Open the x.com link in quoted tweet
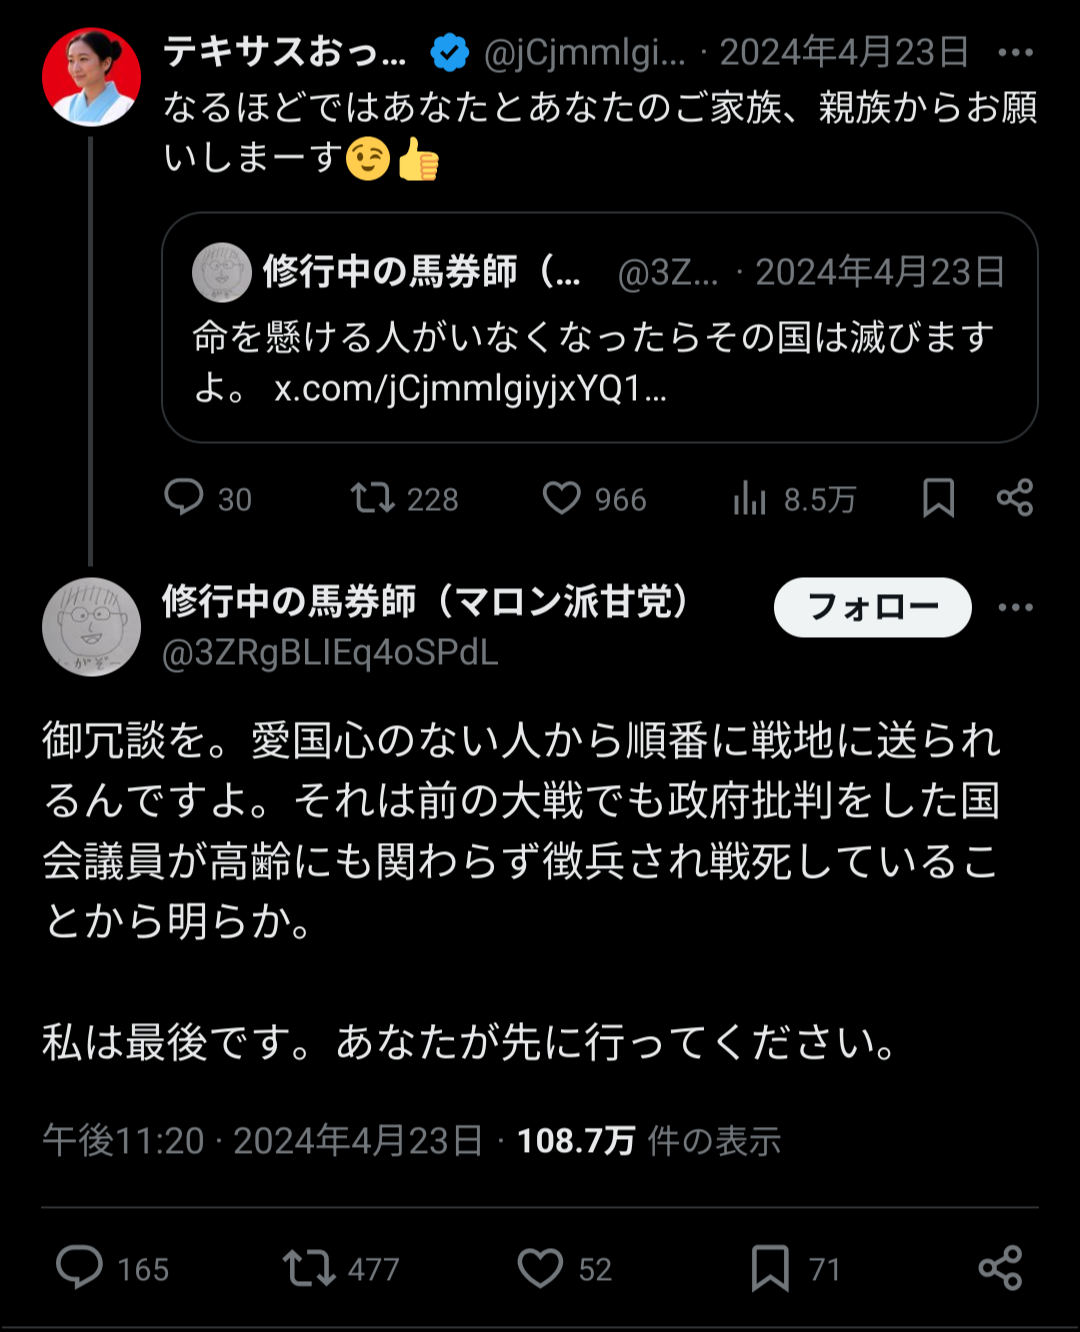This screenshot has height=1332, width=1080. (470, 389)
